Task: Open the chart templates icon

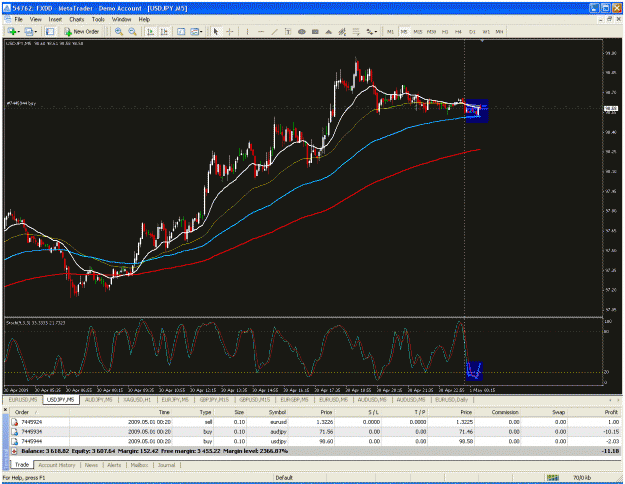Action: (194, 31)
